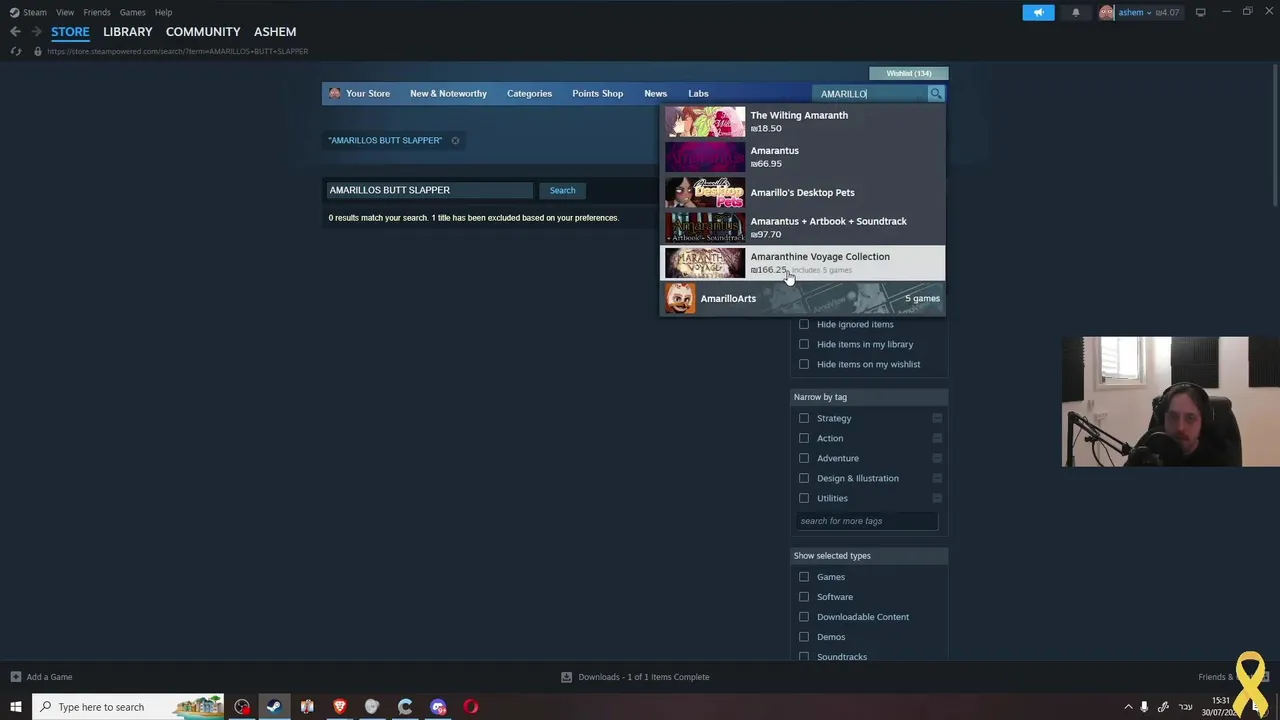Click the Search button
Viewport: 1280px width, 720px height.
tap(562, 190)
